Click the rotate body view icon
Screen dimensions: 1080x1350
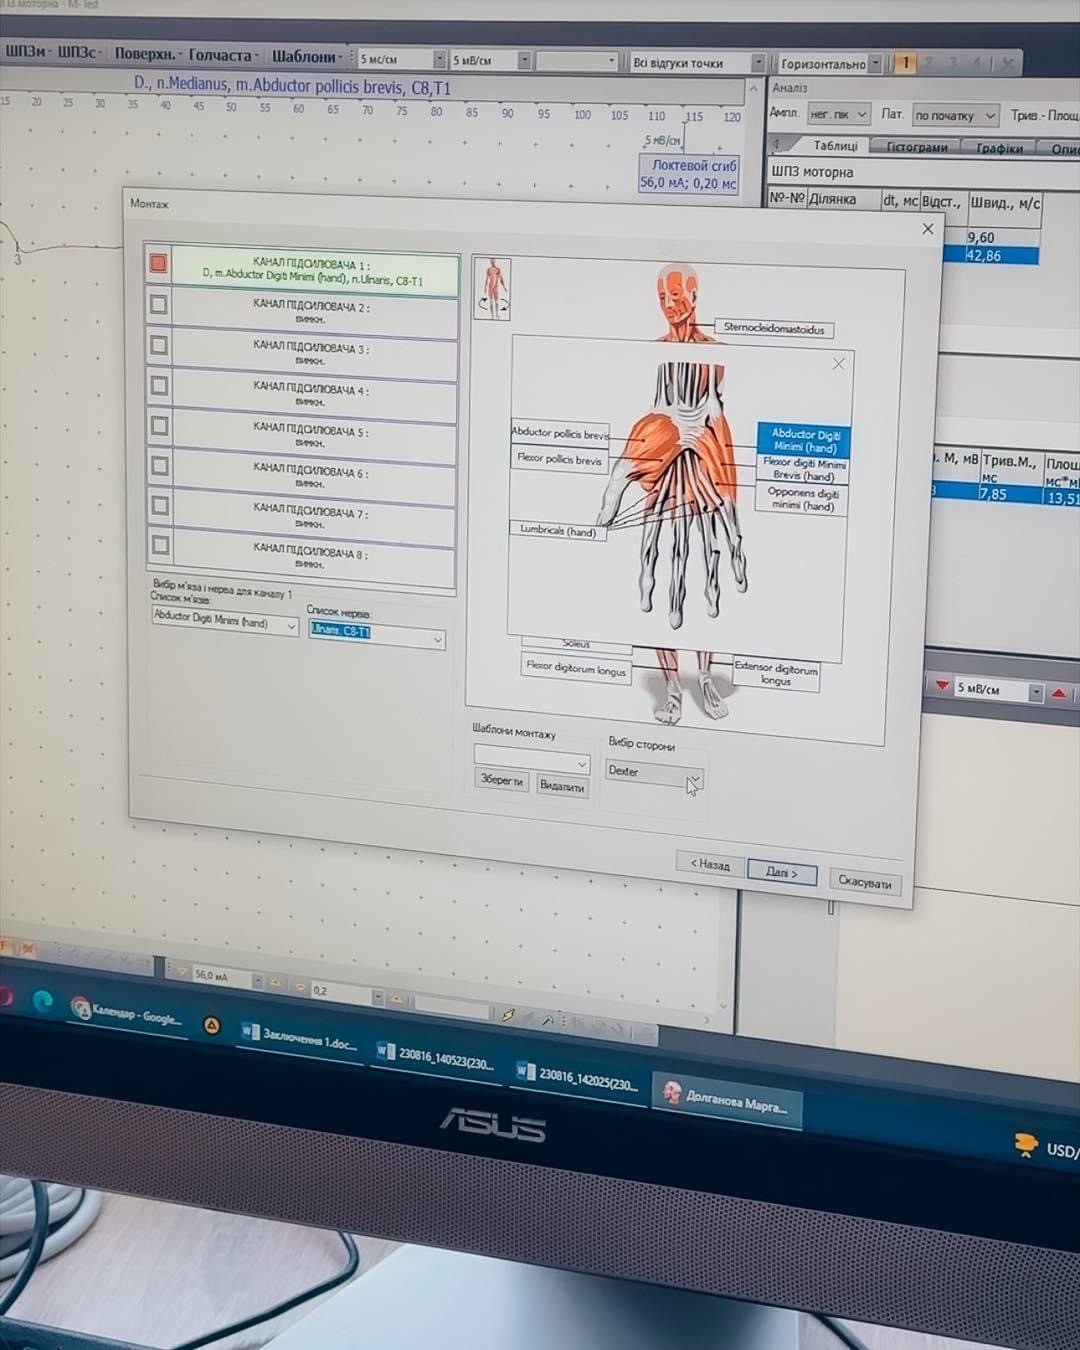coord(492,289)
